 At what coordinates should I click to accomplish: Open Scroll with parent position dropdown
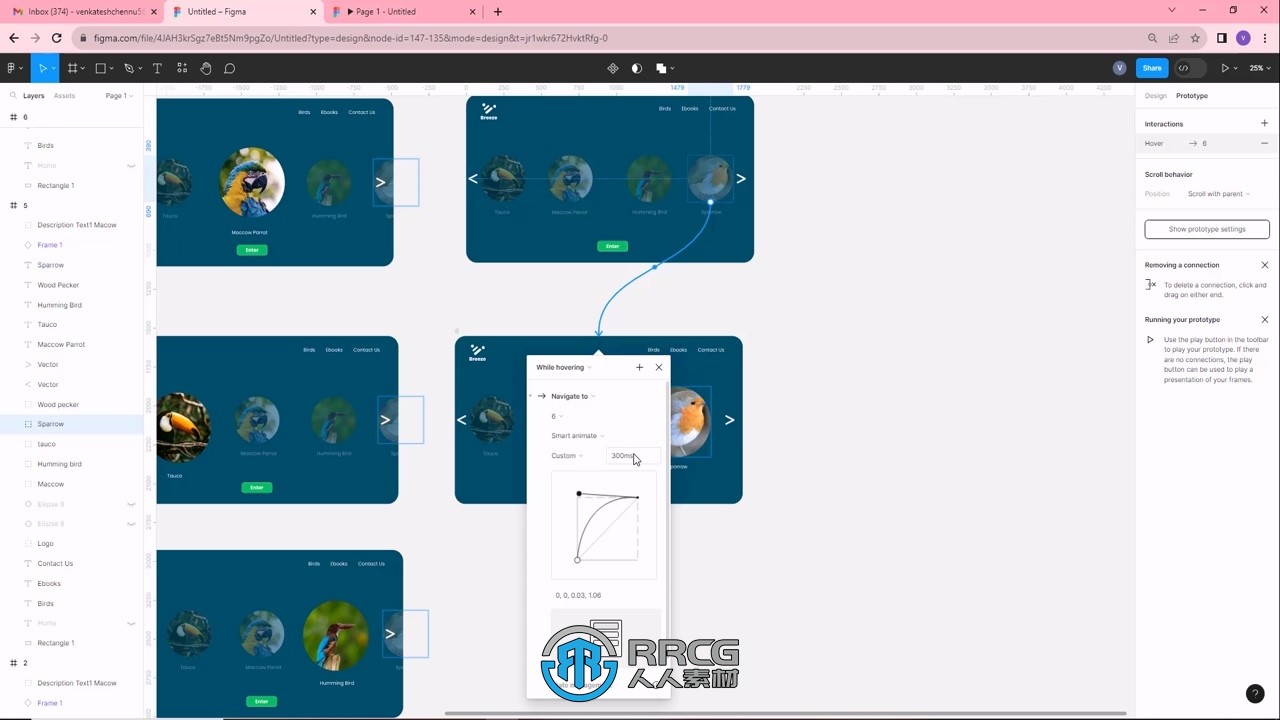tap(1218, 194)
